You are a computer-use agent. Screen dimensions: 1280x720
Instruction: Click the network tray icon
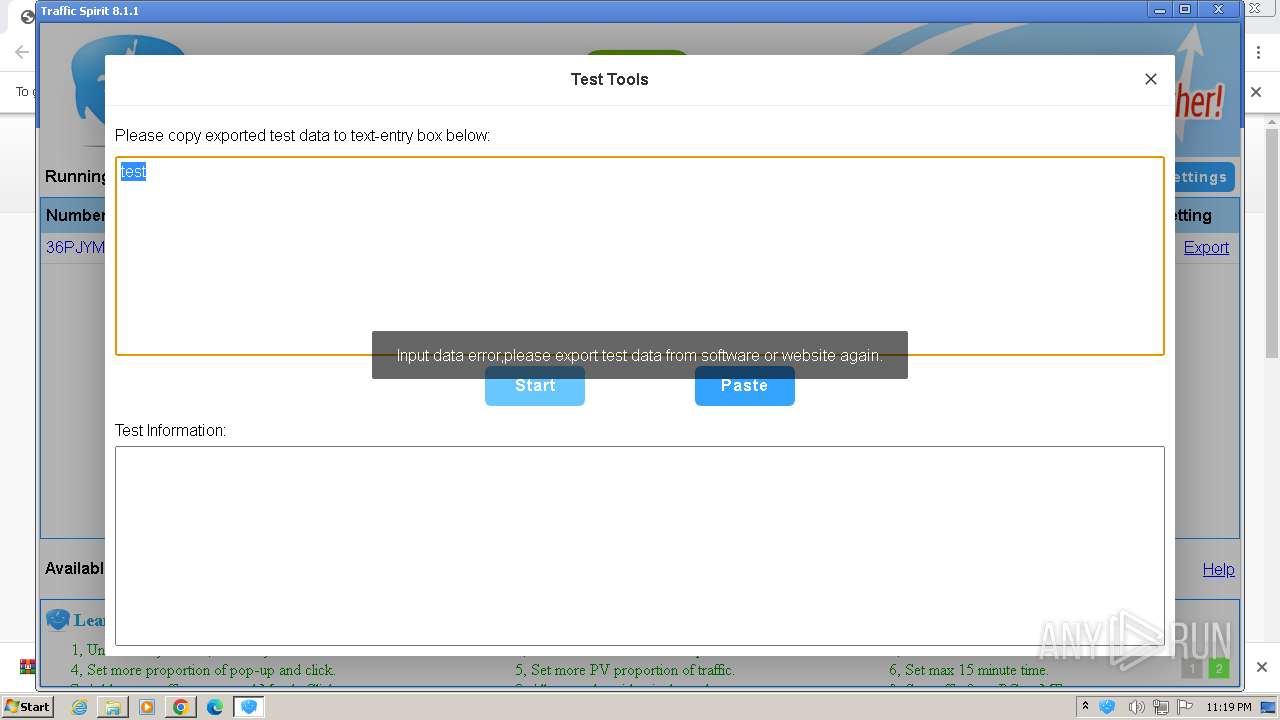(x=1162, y=707)
